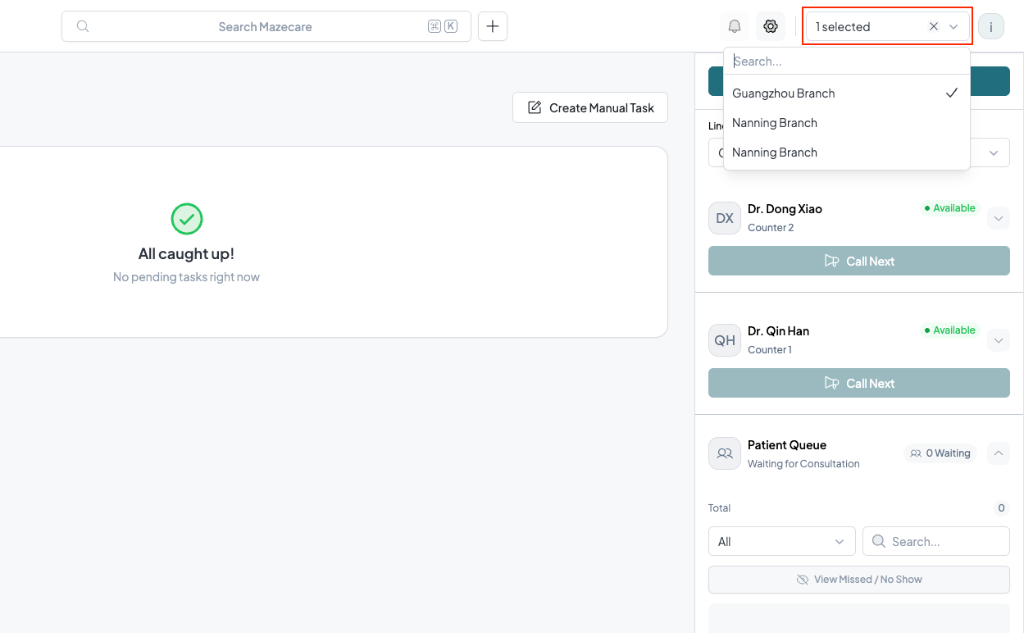Click the green All caught up checkmark
Viewport: 1024px width, 633px height.
[x=187, y=219]
